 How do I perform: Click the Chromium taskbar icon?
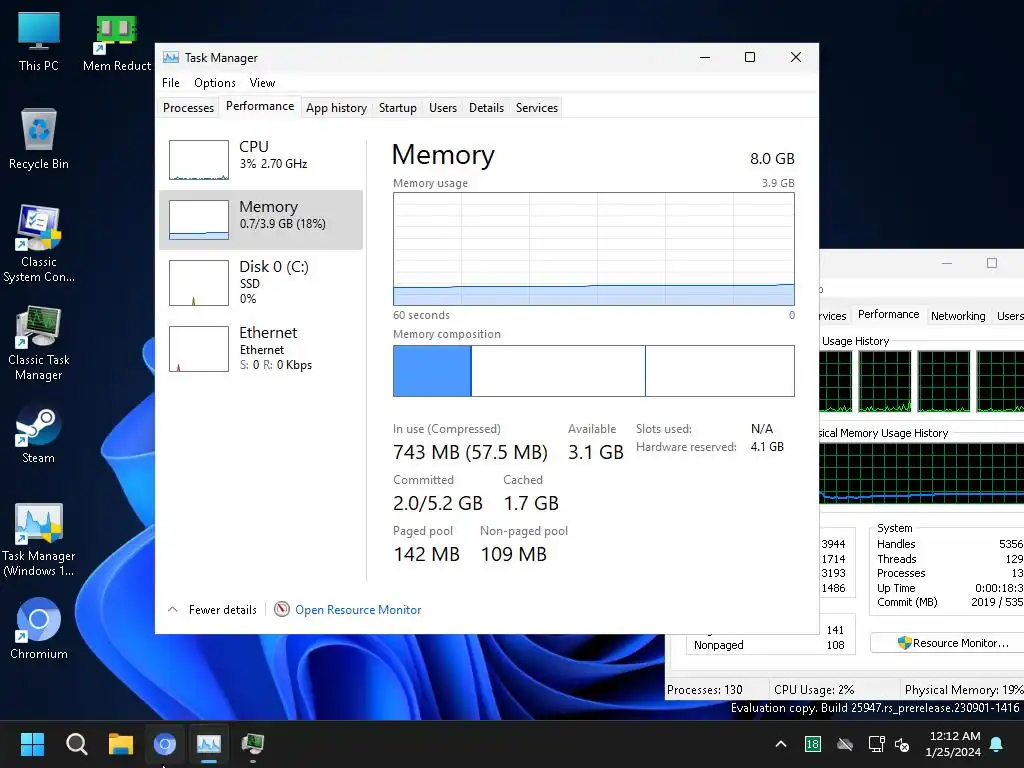[x=165, y=744]
